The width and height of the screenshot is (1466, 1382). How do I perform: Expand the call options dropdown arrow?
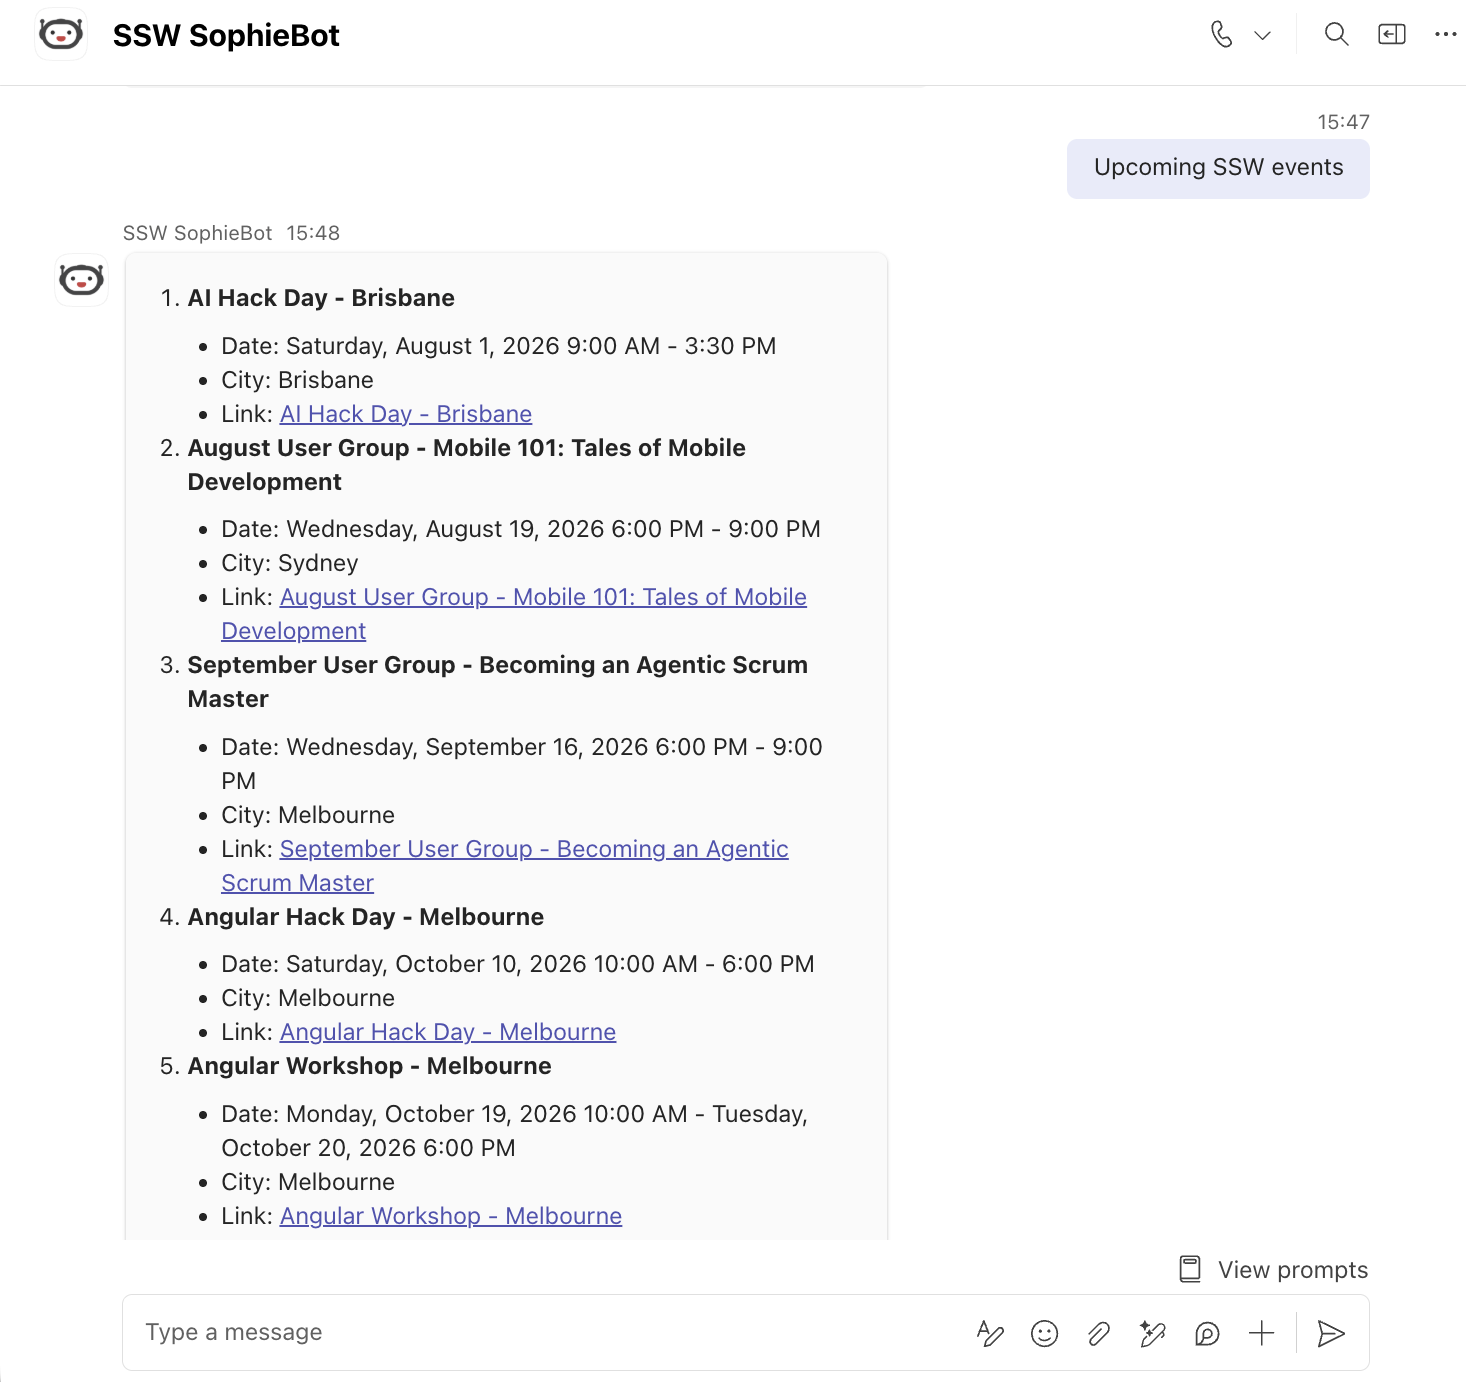coord(1262,36)
